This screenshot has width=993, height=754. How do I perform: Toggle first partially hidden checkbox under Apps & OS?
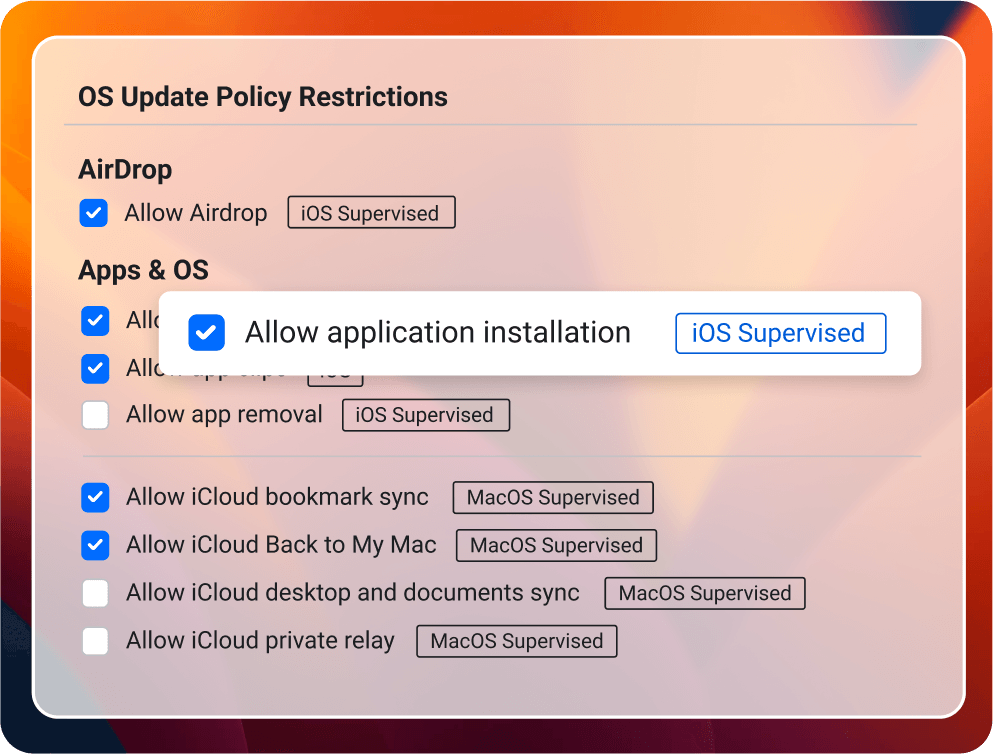coord(95,320)
